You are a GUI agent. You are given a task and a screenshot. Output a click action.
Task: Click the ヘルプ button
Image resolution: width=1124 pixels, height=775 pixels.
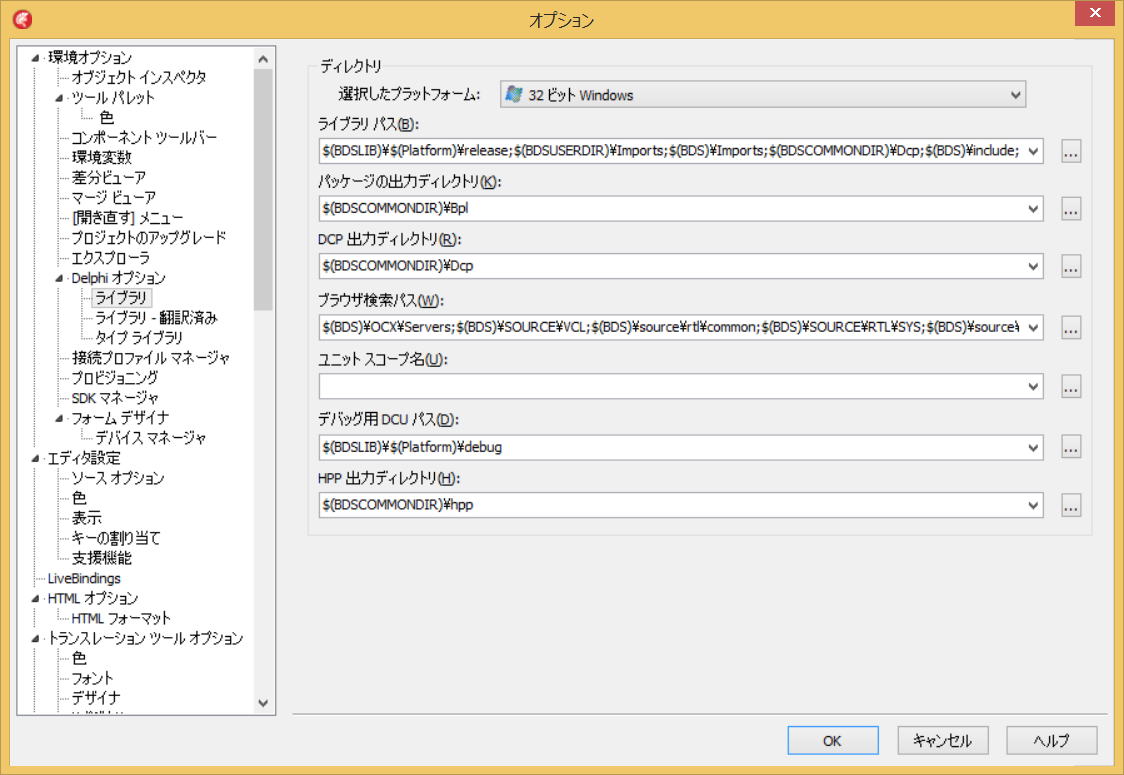pyautogui.click(x=1051, y=741)
